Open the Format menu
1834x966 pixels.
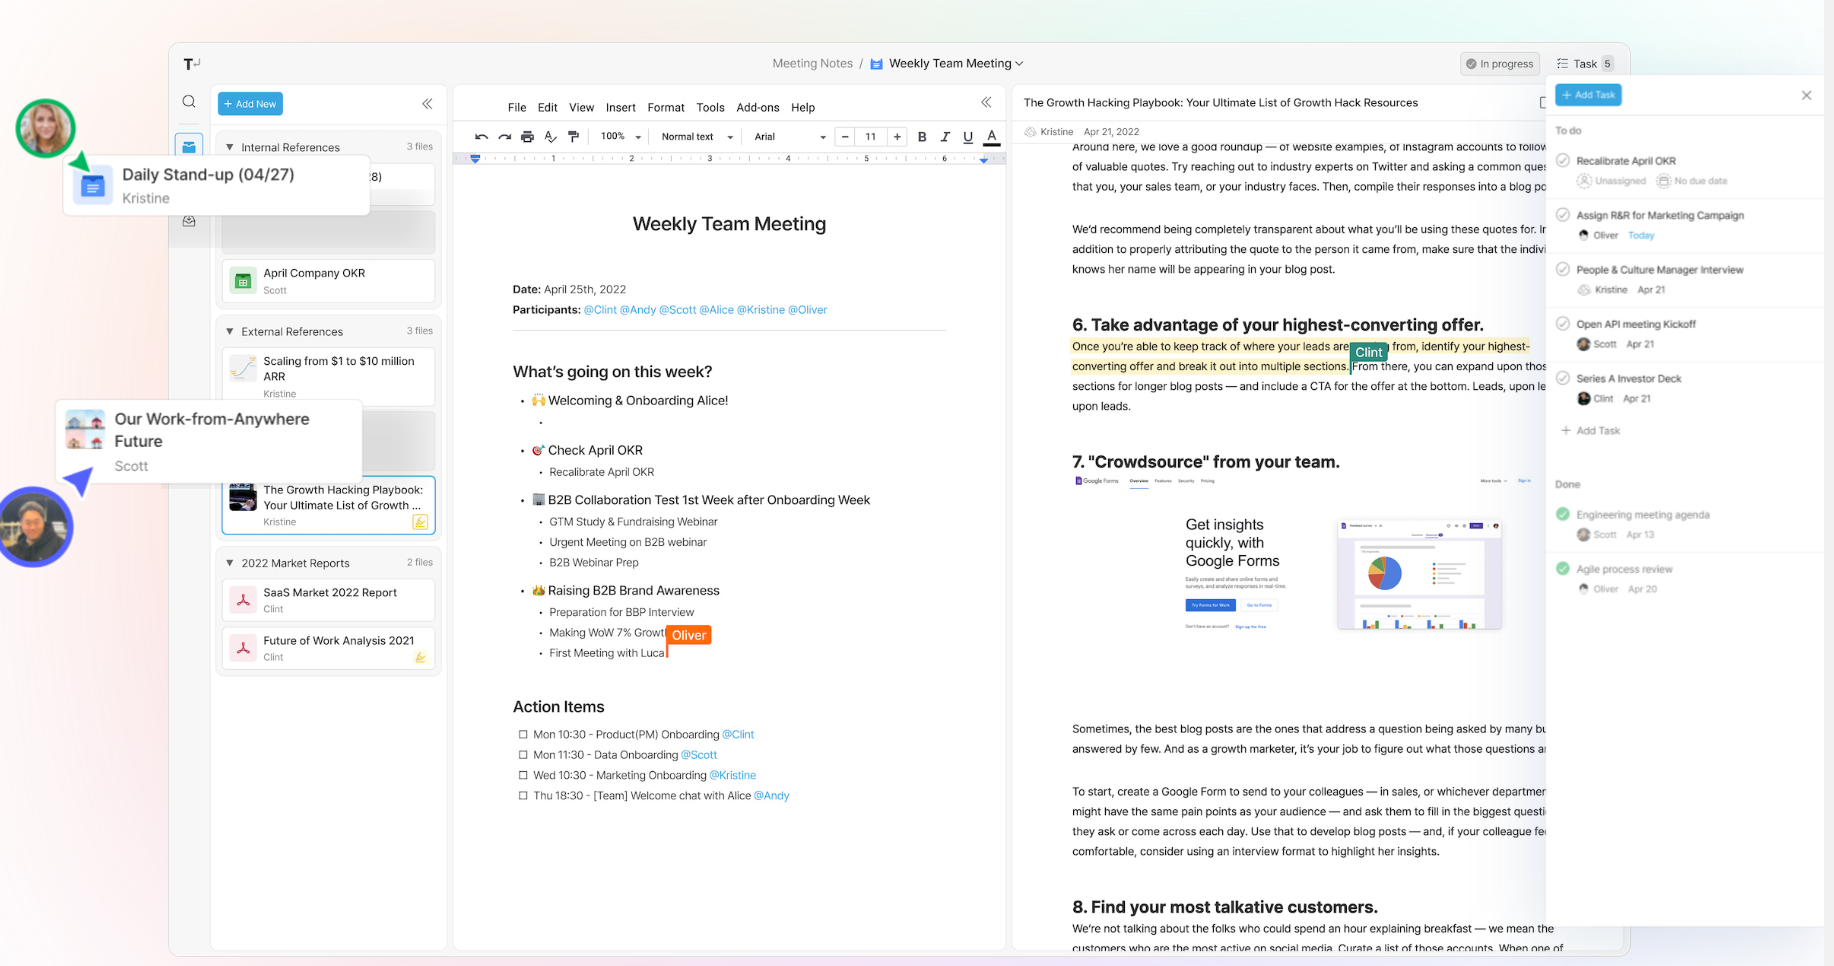point(666,107)
